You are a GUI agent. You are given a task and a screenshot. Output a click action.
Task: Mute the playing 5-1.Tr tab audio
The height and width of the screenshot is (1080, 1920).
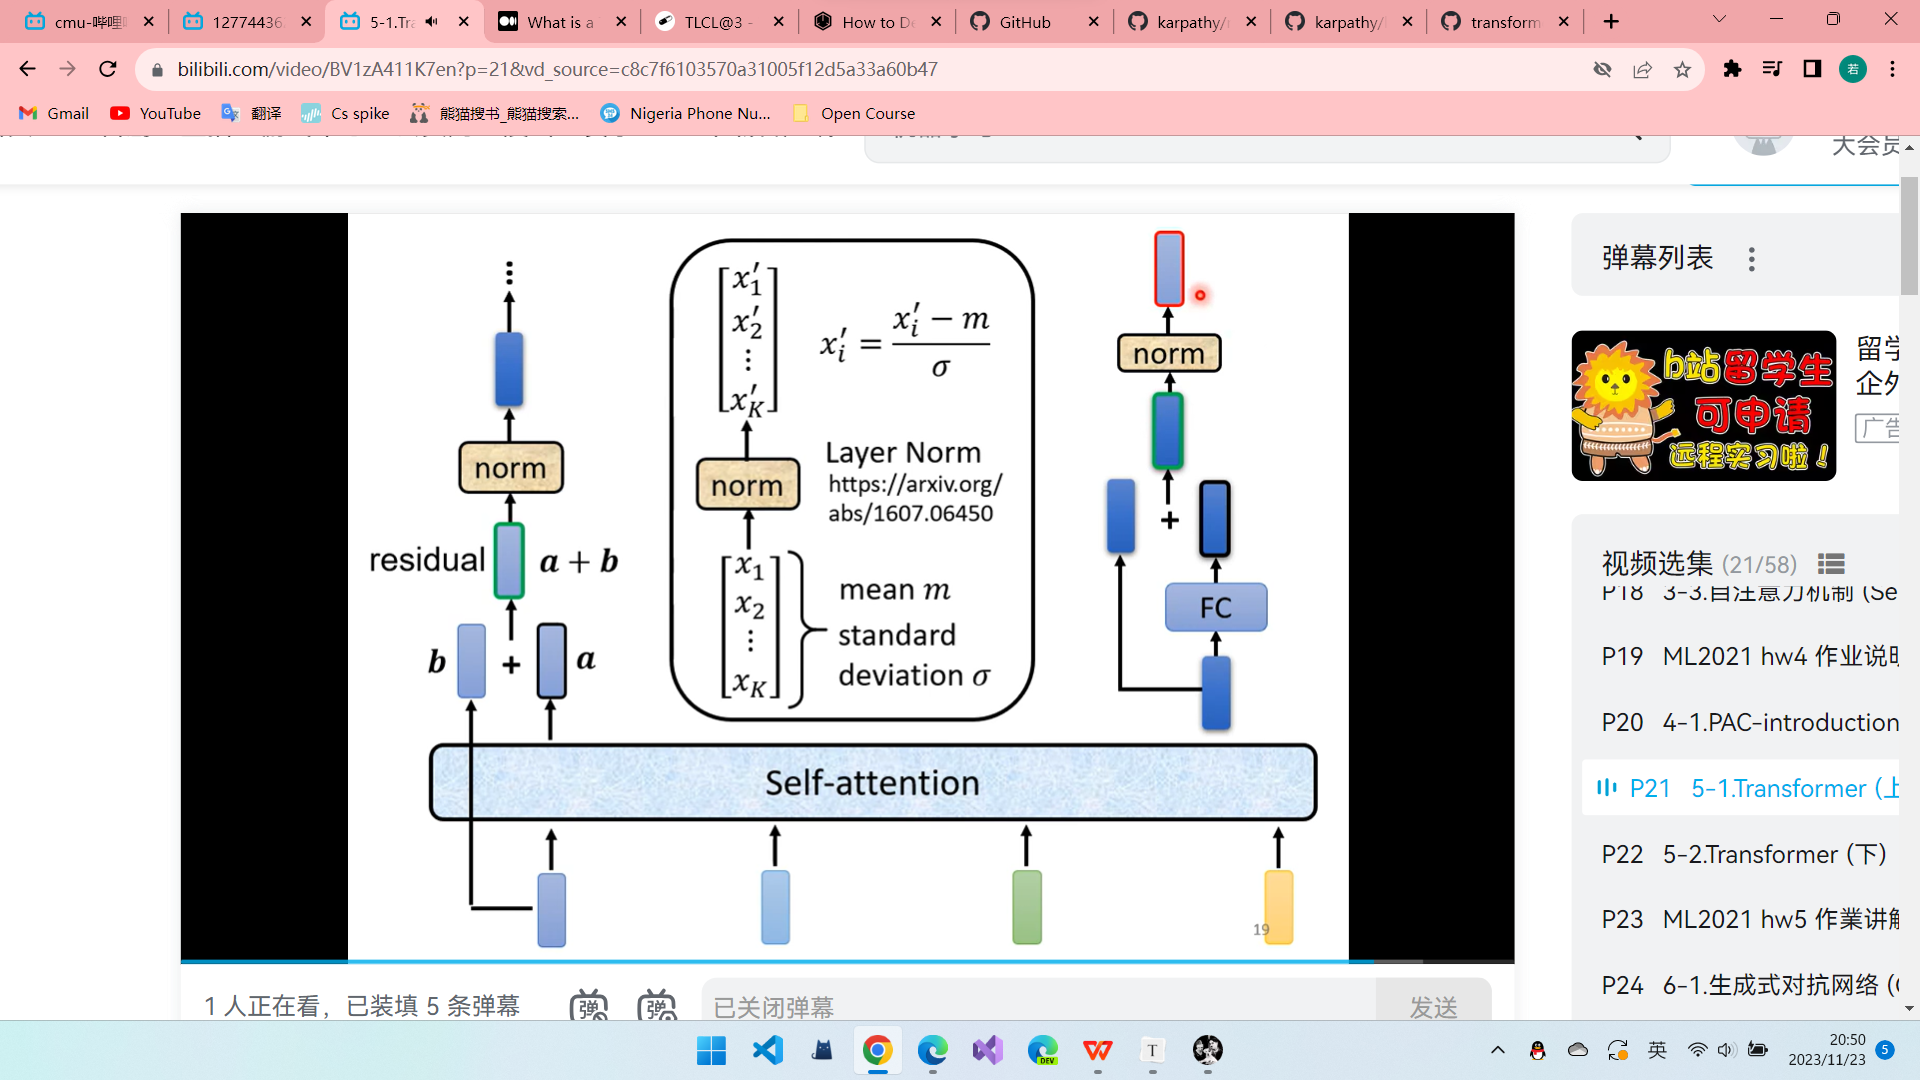pyautogui.click(x=432, y=22)
